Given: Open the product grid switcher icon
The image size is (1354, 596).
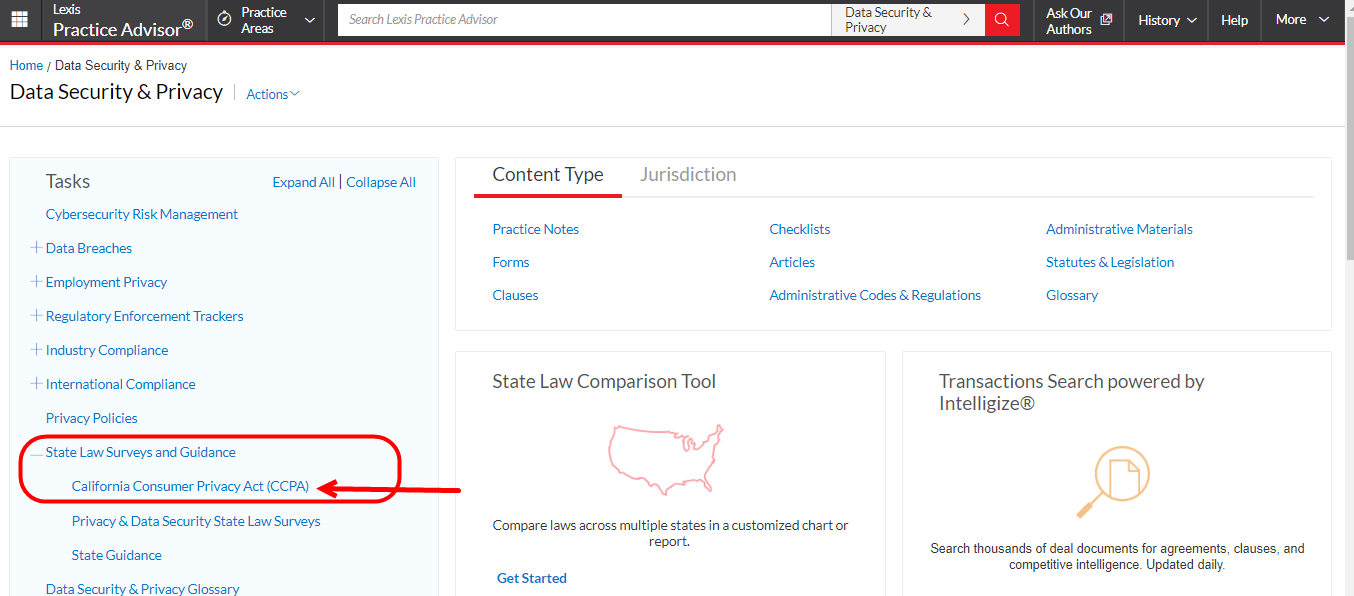Looking at the screenshot, I should click(19, 20).
